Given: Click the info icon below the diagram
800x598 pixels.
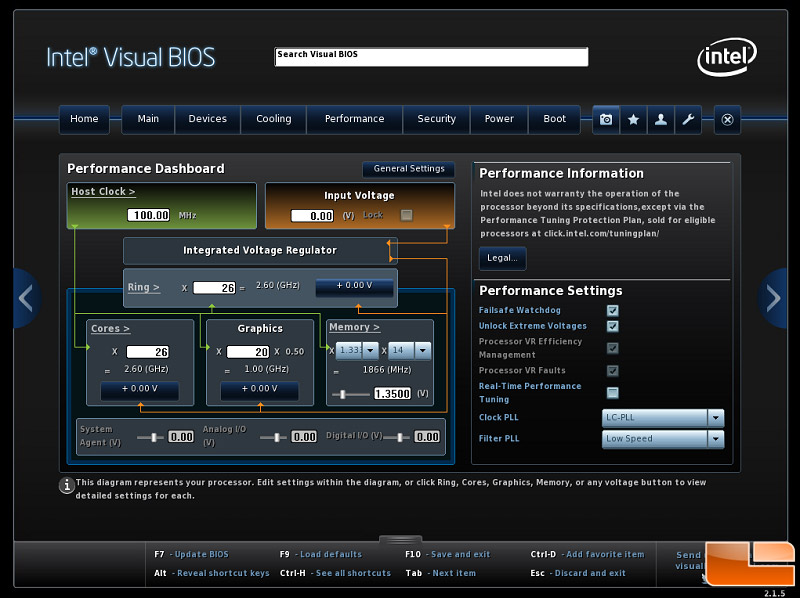Looking at the screenshot, I should [x=67, y=485].
